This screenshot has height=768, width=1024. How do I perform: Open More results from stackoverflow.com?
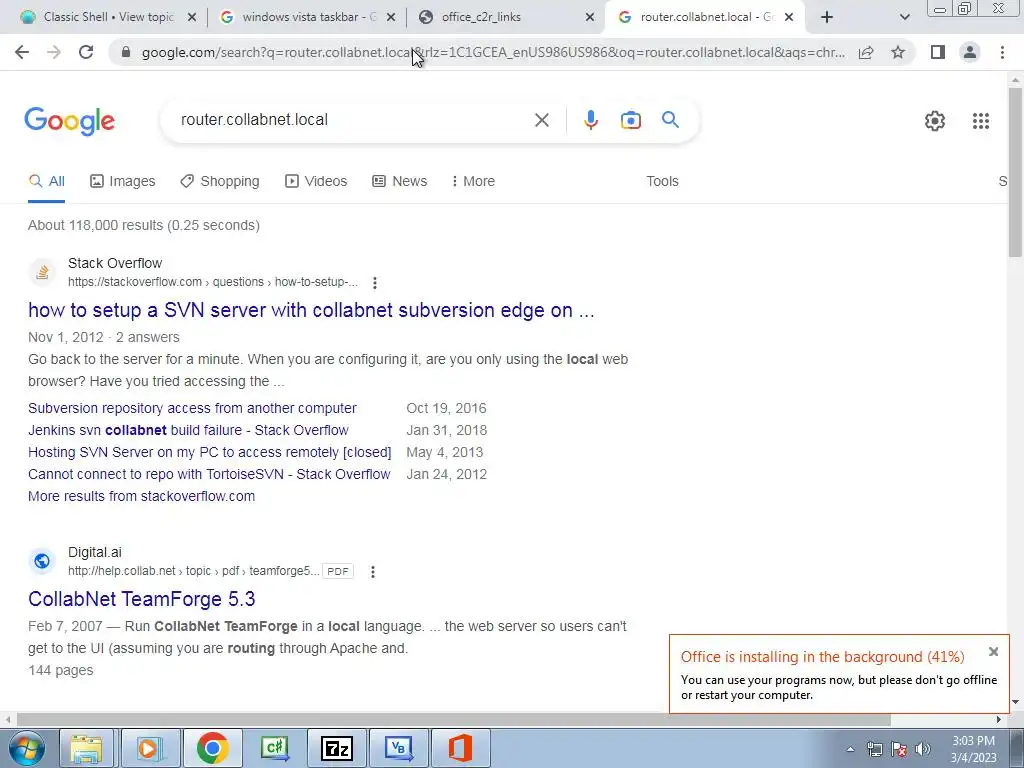pos(141,496)
